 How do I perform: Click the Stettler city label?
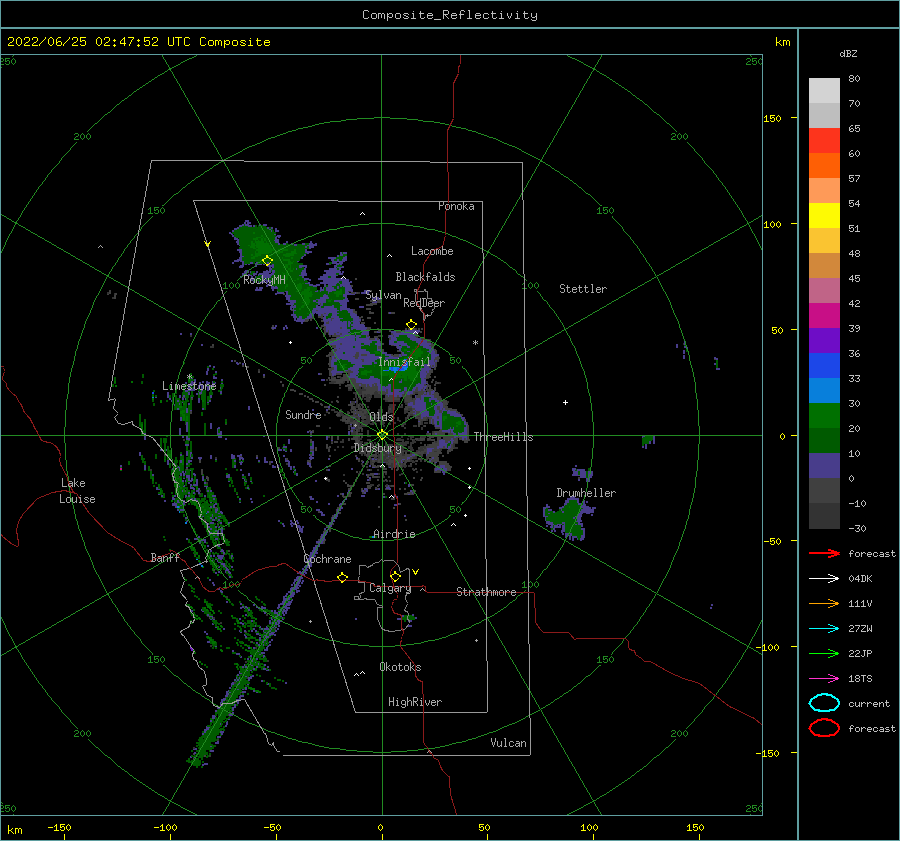coord(583,289)
